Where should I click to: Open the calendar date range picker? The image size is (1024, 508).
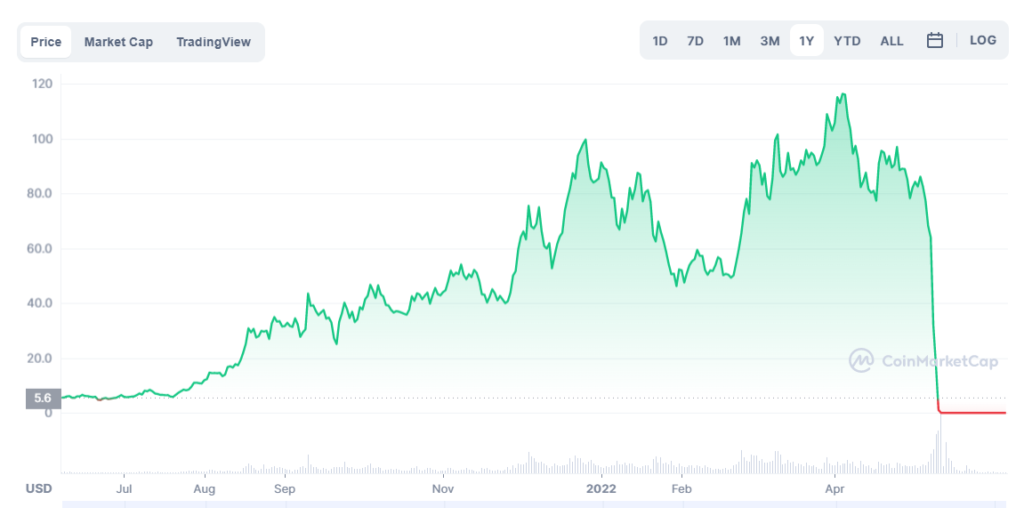pos(935,40)
